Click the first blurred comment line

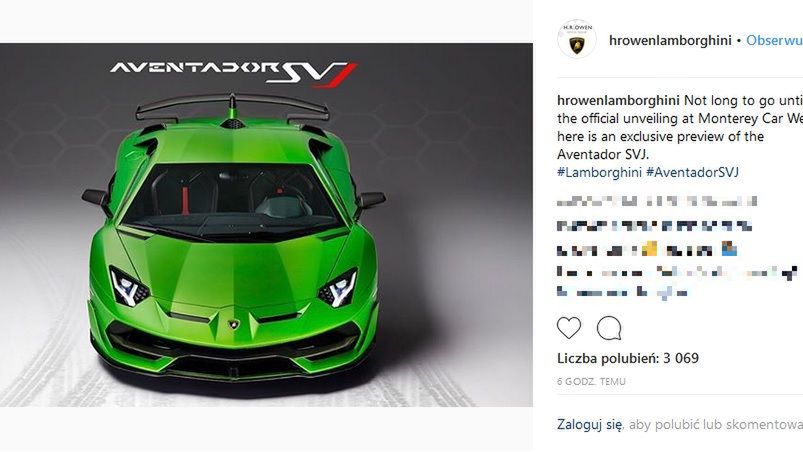coord(657,201)
